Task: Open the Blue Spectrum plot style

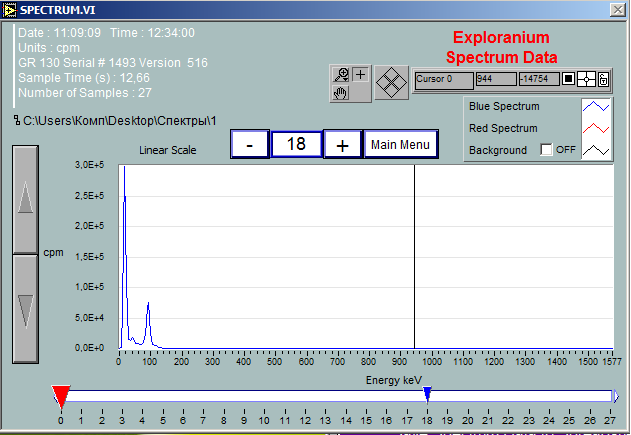Action: pos(598,107)
